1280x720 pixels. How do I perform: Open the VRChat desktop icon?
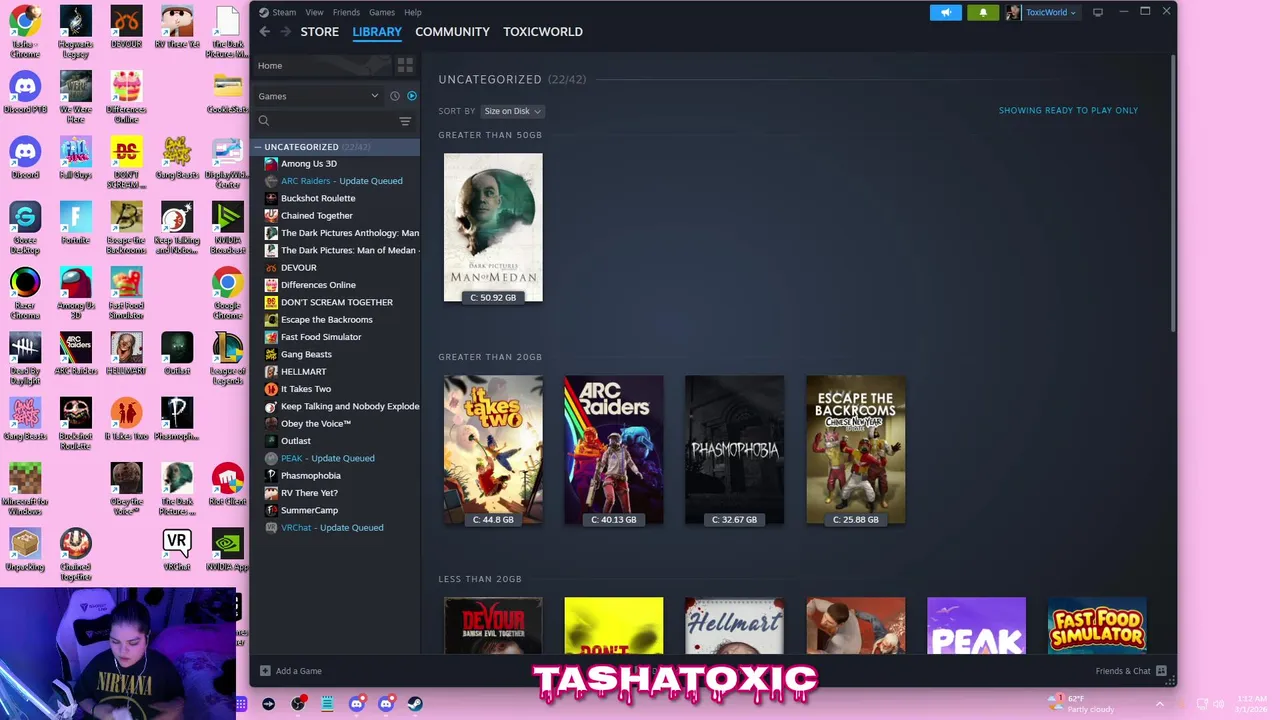pyautogui.click(x=176, y=549)
